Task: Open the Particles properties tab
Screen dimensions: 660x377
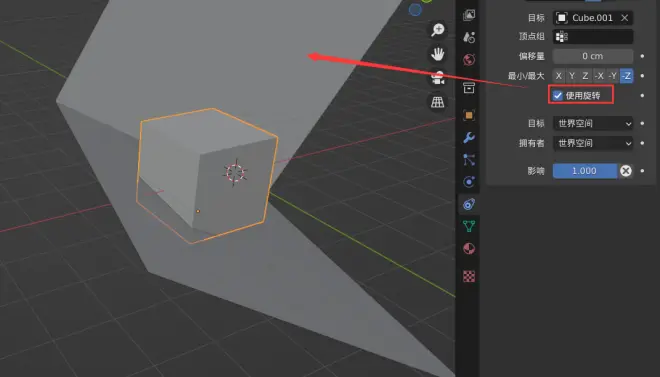Action: tap(469, 160)
